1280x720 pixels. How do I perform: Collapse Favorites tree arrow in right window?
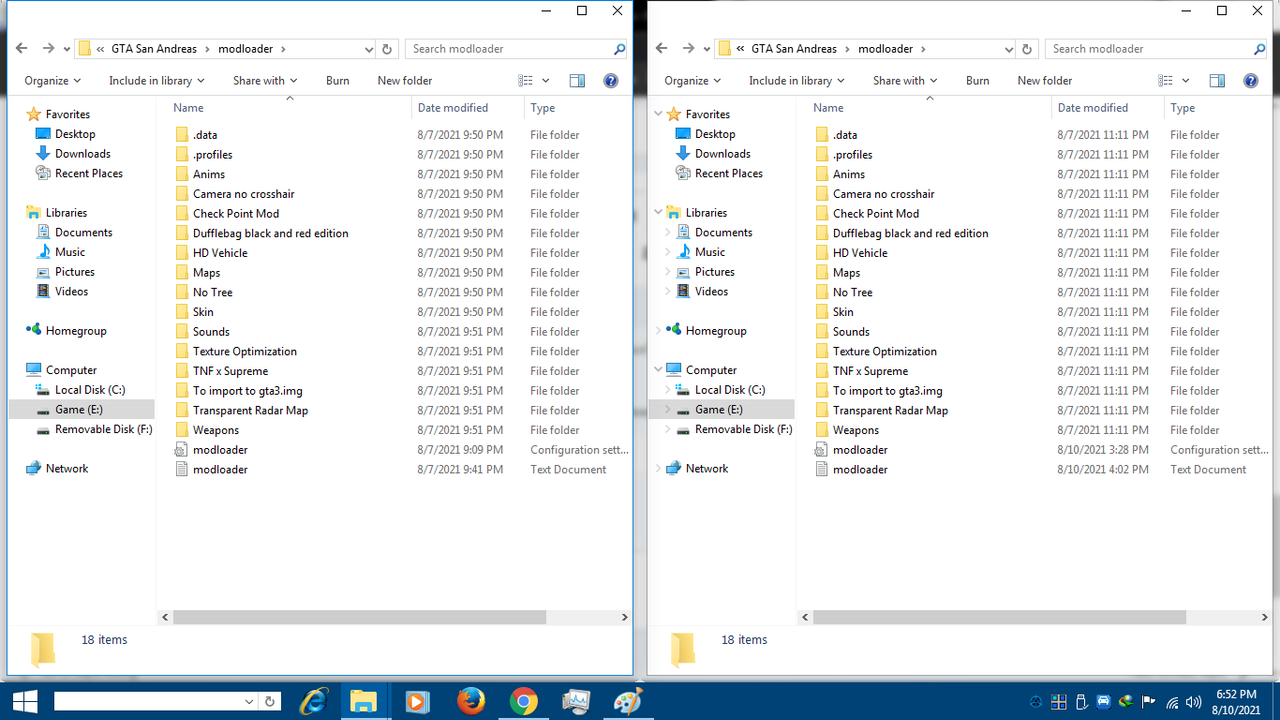click(659, 114)
